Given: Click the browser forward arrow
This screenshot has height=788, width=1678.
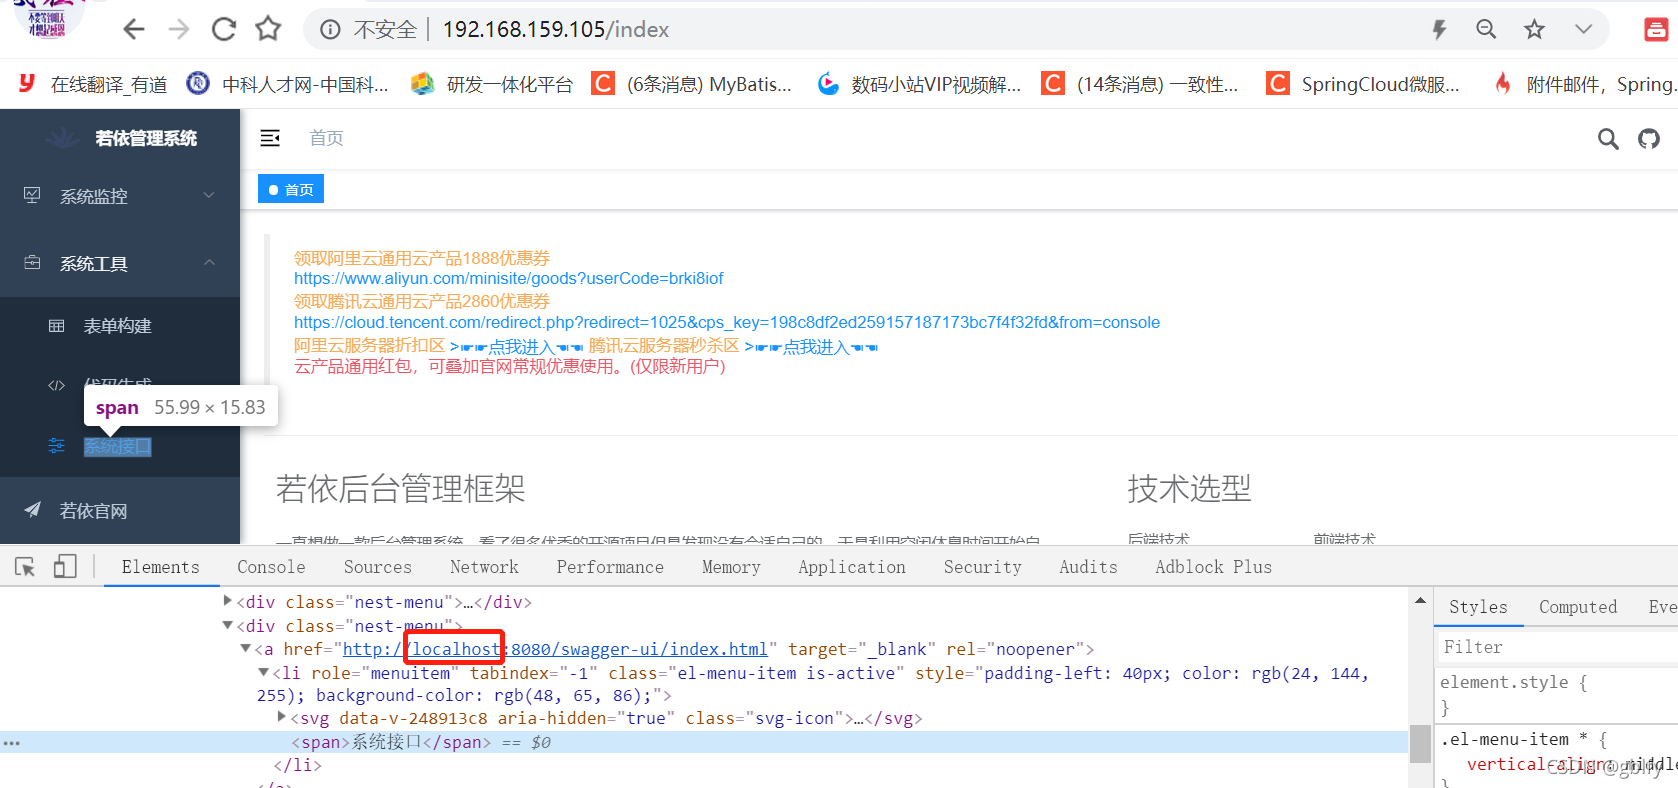Looking at the screenshot, I should [179, 30].
